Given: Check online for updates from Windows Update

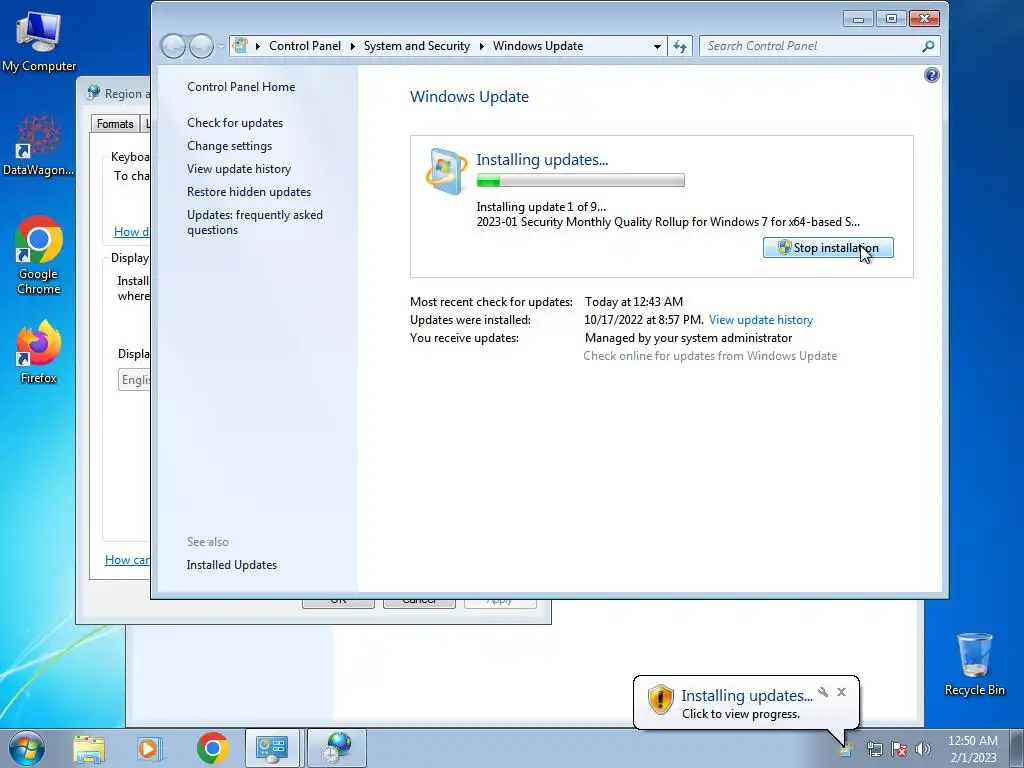Looking at the screenshot, I should coord(710,356).
